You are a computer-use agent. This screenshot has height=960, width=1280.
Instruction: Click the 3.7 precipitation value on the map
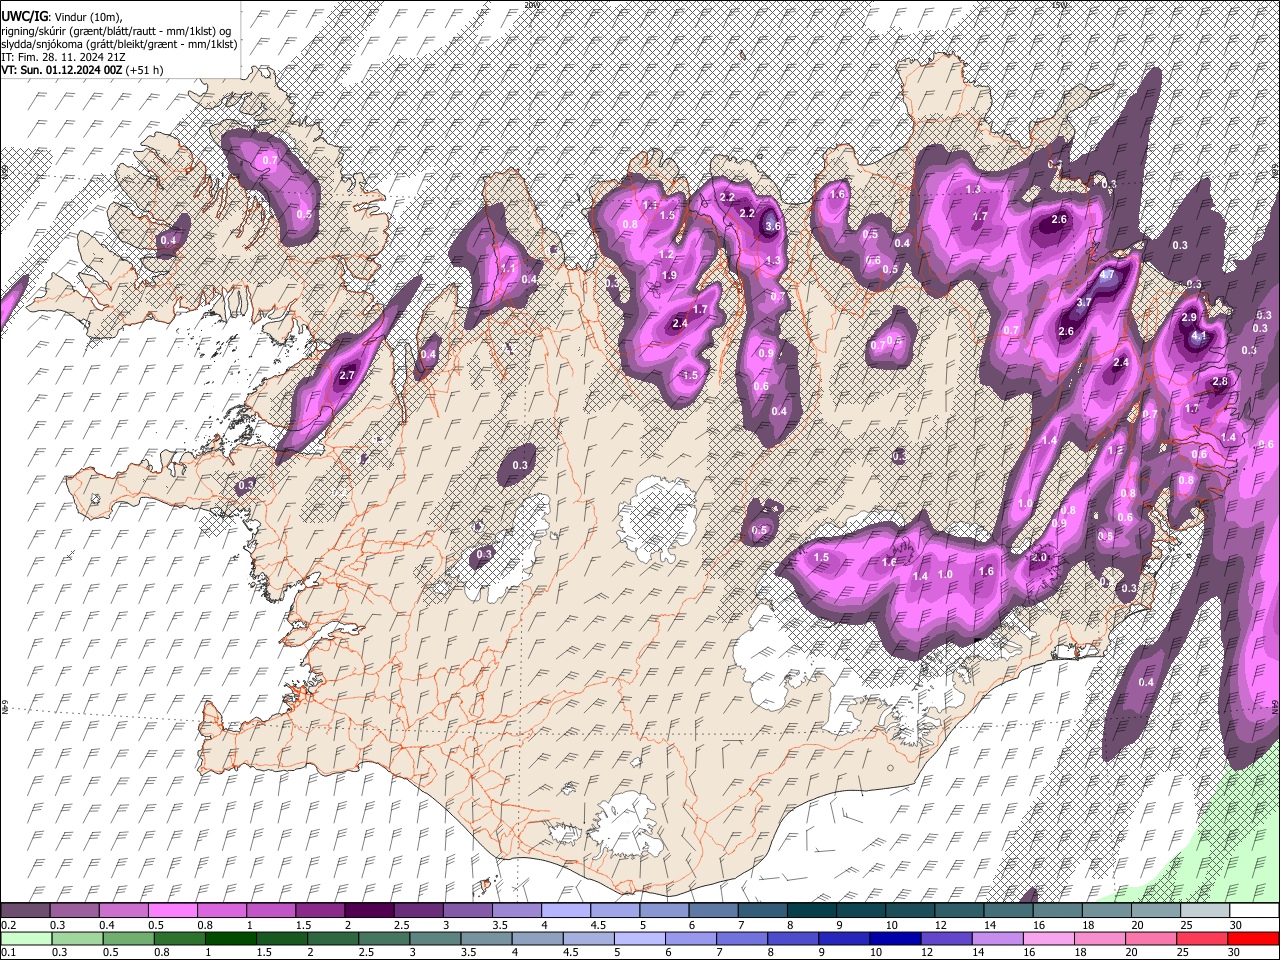point(1084,302)
